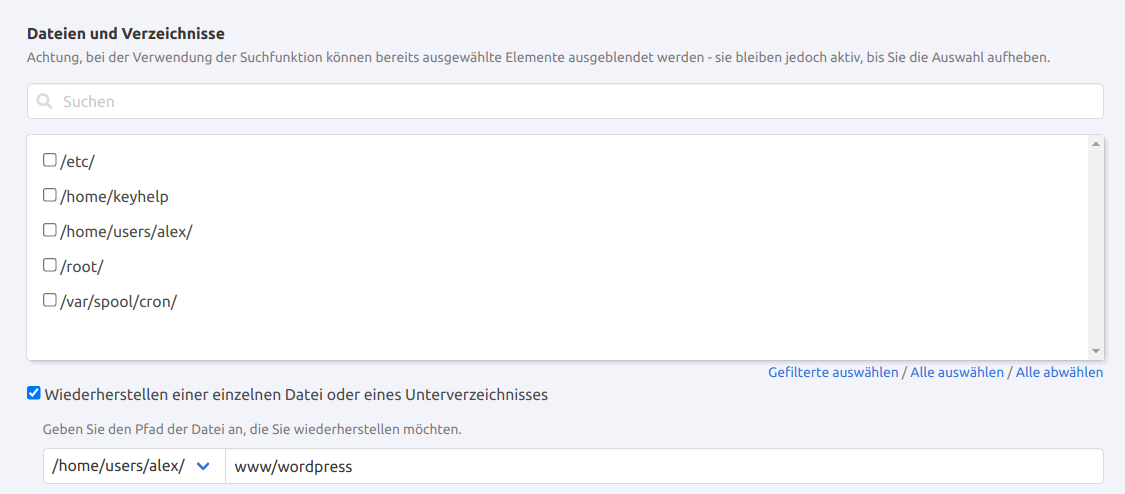The height and width of the screenshot is (494, 1125).
Task: Click the directory list scrollbar track
Action: click(1096, 250)
